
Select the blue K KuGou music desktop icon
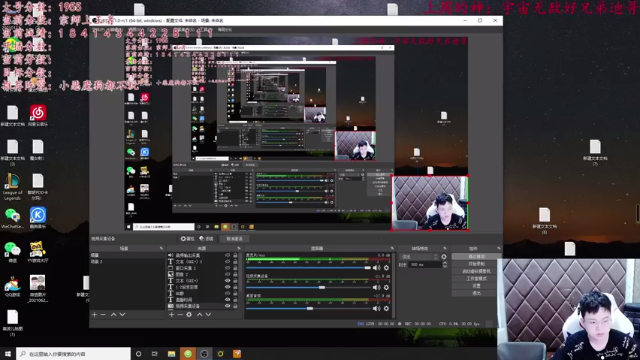pos(38,218)
